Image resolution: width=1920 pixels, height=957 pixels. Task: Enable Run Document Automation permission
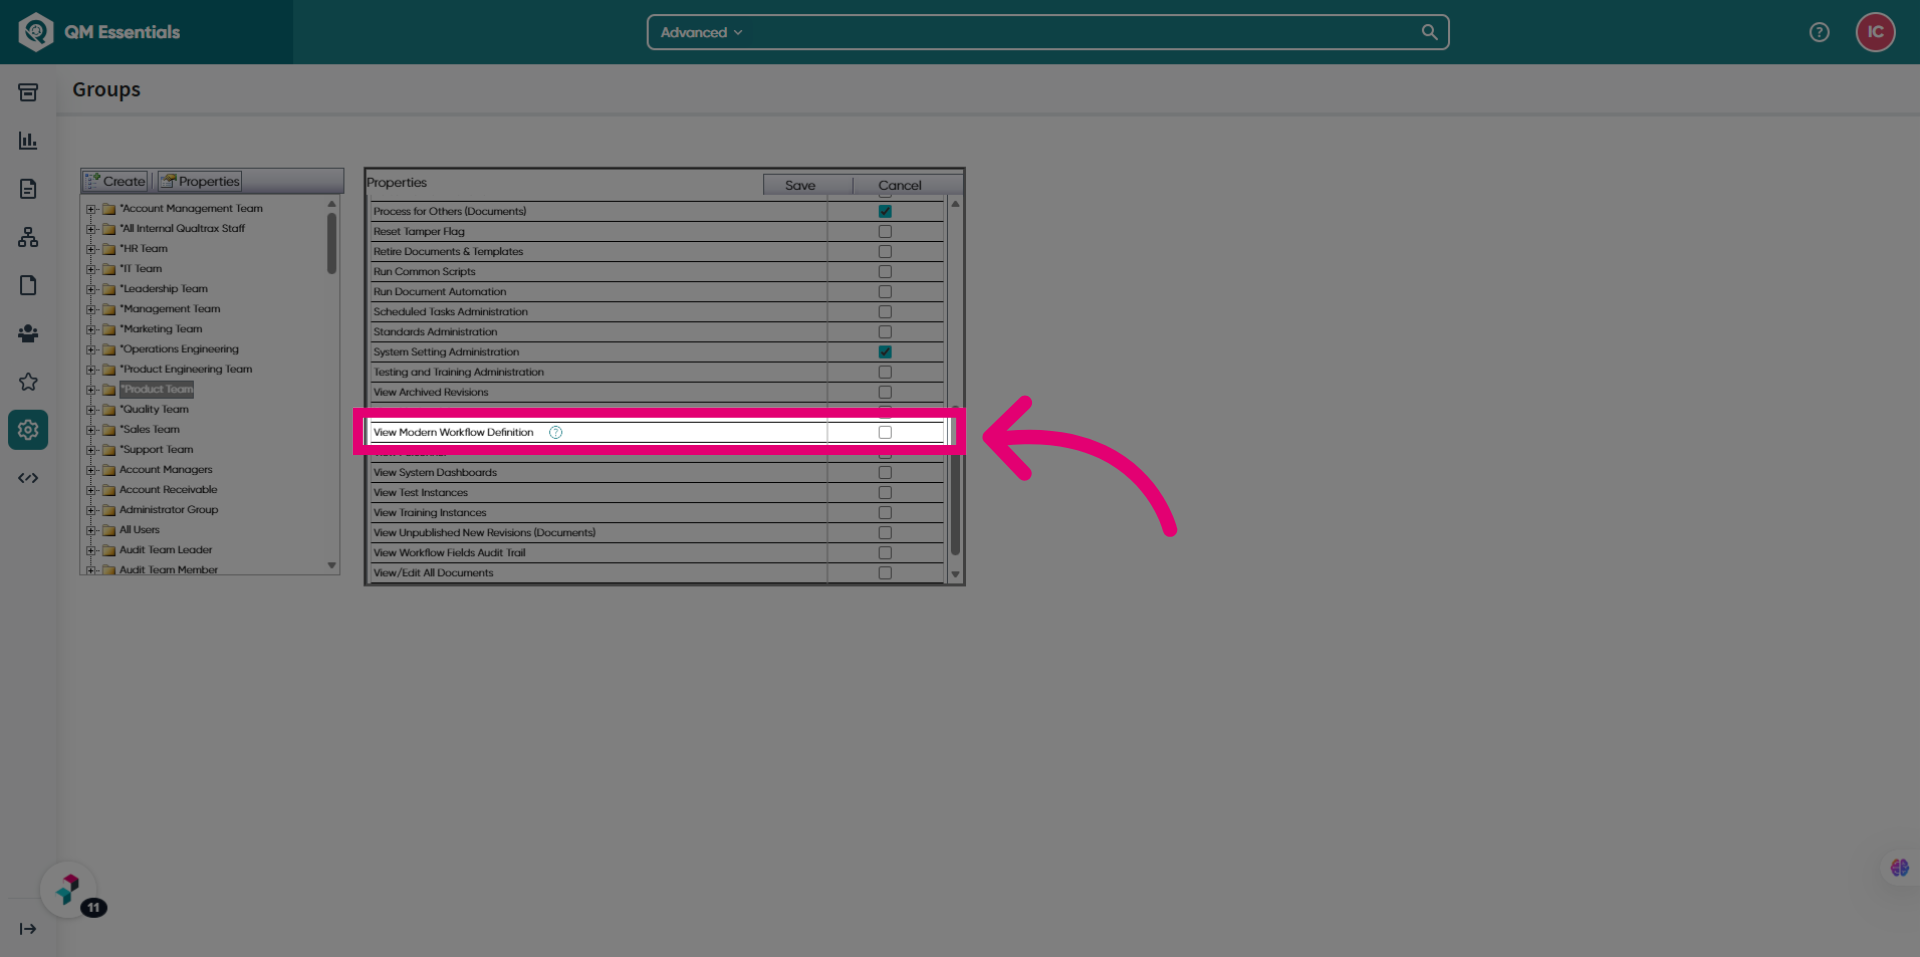[885, 291]
